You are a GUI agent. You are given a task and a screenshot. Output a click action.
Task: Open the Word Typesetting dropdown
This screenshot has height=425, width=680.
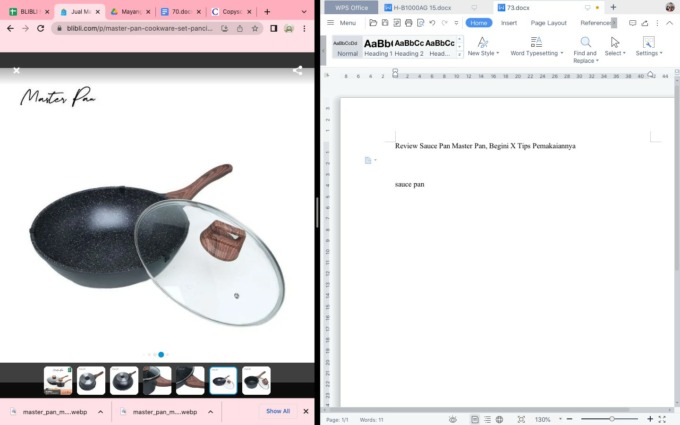coord(536,46)
